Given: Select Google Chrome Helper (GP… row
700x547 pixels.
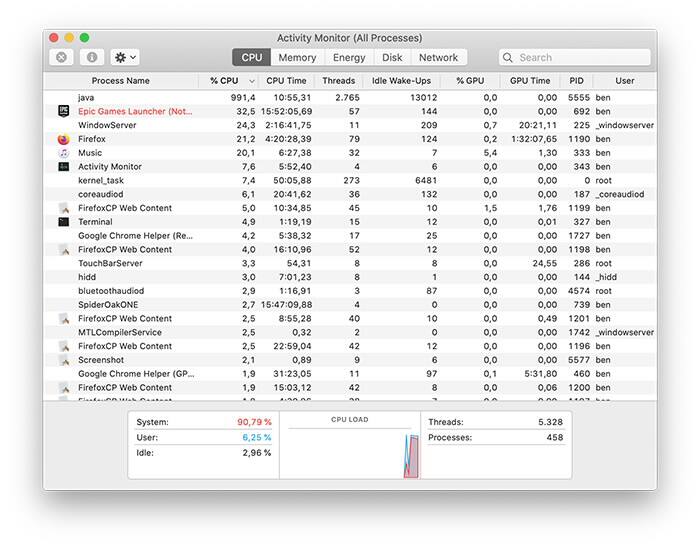Looking at the screenshot, I should (x=350, y=374).
